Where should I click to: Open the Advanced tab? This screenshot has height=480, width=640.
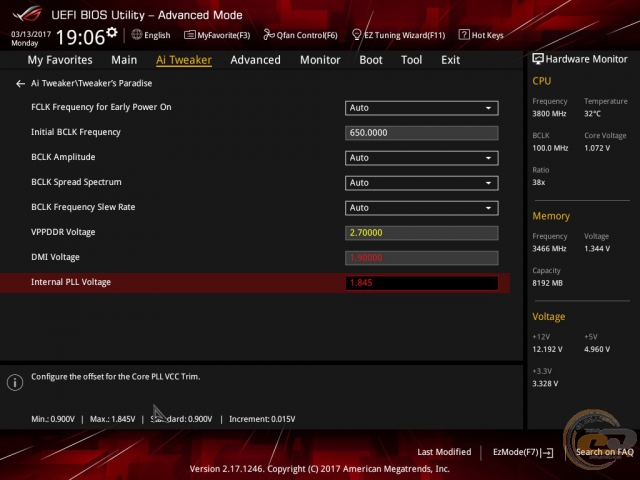pos(256,60)
